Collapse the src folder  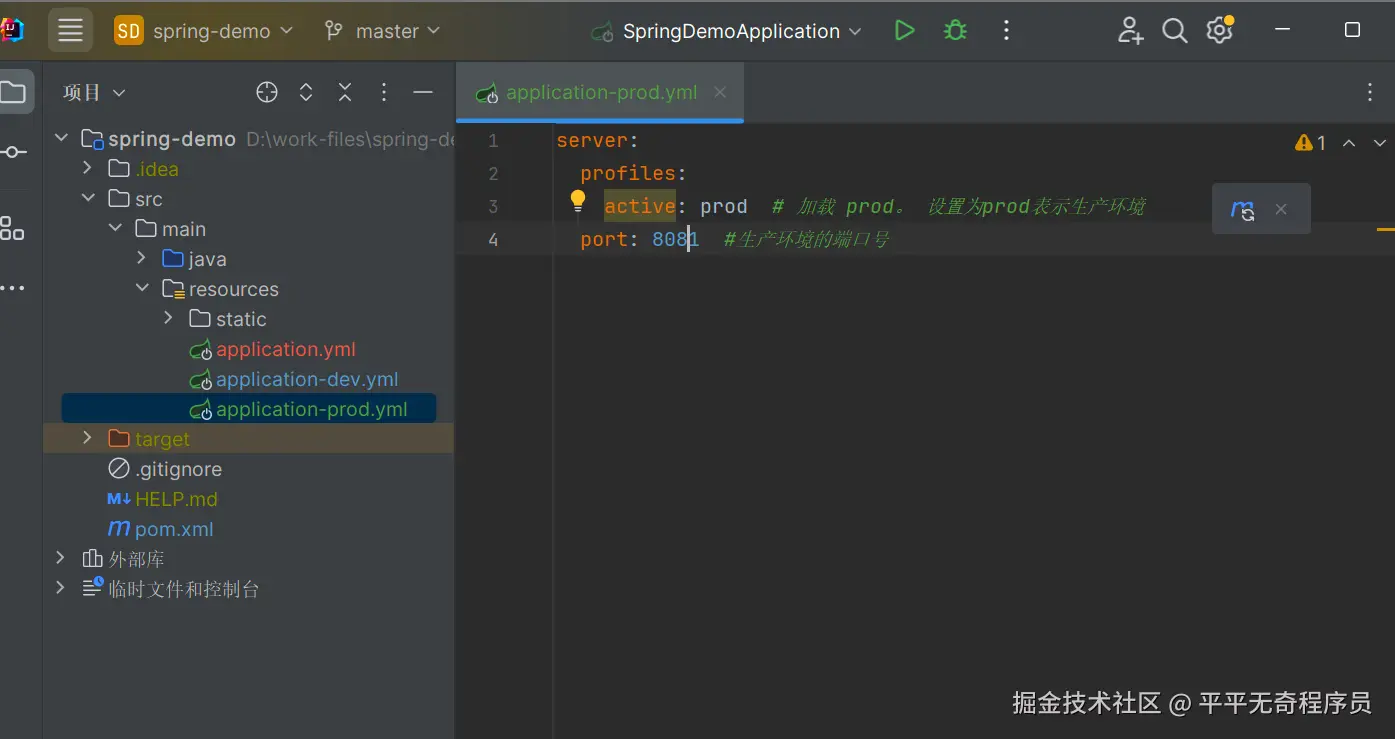point(88,198)
